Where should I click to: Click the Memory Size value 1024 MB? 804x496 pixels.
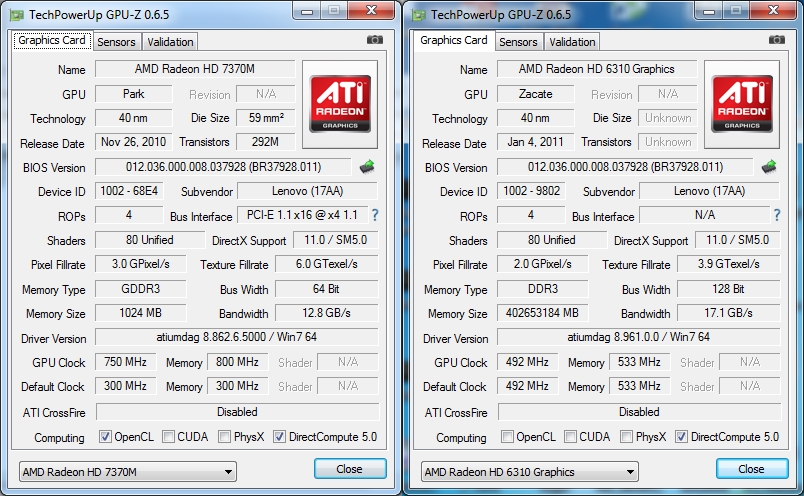140,313
